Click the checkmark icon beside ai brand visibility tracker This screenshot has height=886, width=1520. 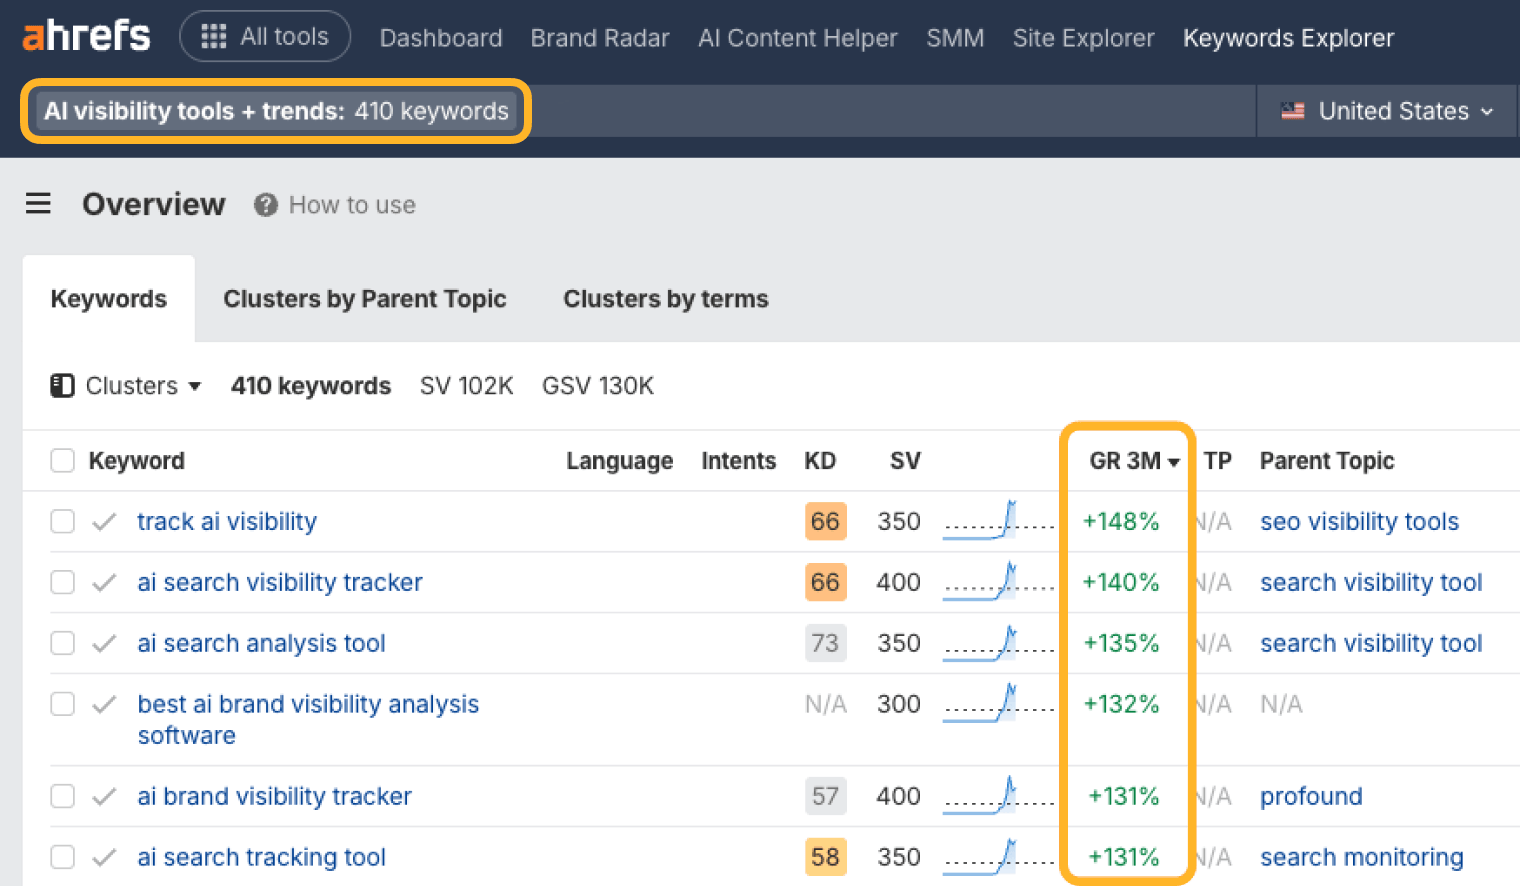coord(104,797)
